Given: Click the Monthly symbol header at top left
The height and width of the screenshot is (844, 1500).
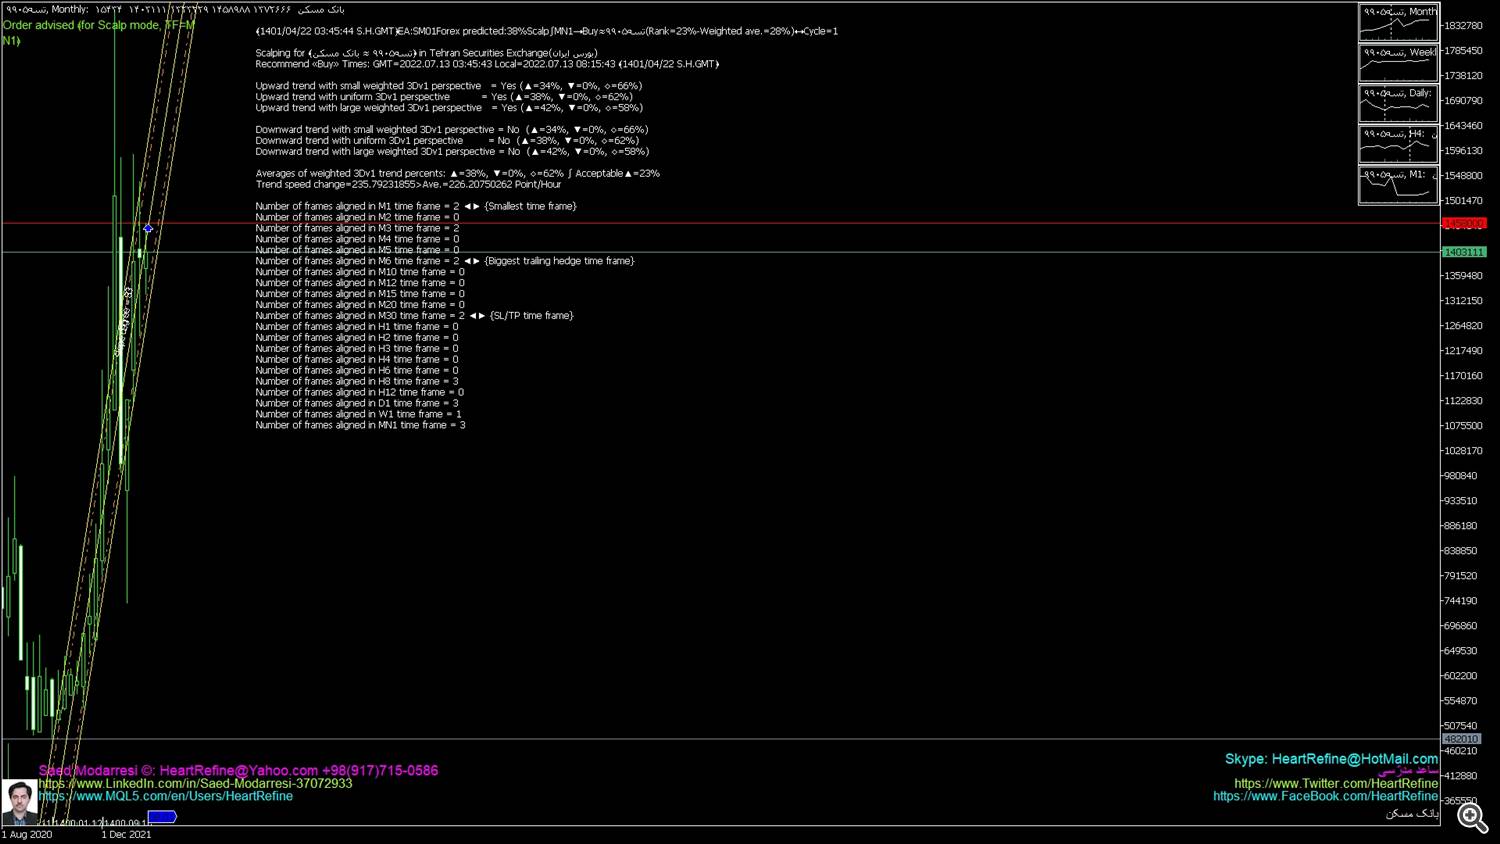Looking at the screenshot, I should 175,9.
